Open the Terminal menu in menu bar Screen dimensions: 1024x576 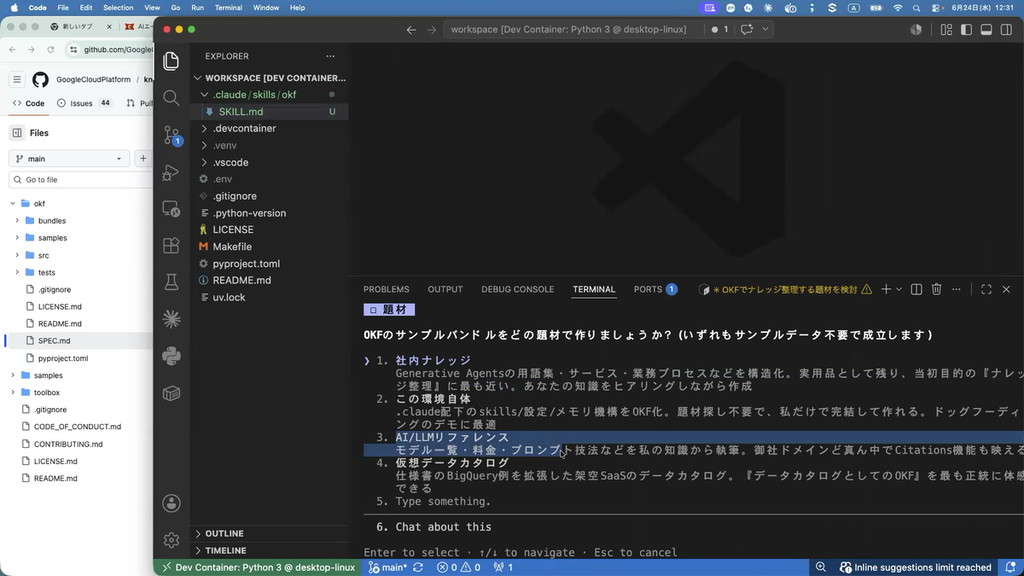(x=228, y=8)
